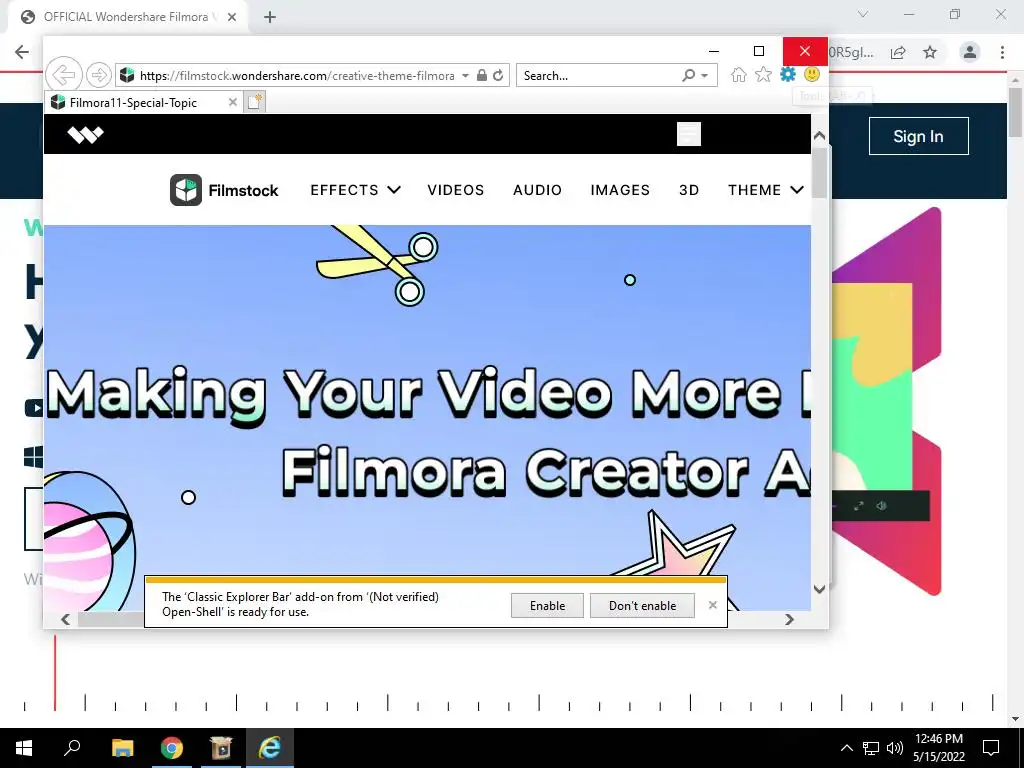The width and height of the screenshot is (1024, 768).
Task: Close the Filmora11-Special-Topic tab
Action: (x=232, y=102)
